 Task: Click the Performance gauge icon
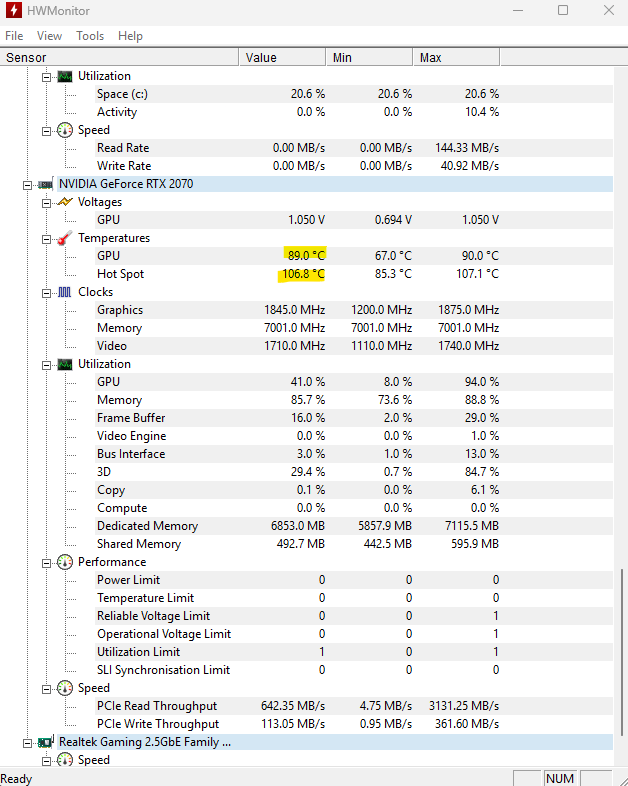point(65,562)
